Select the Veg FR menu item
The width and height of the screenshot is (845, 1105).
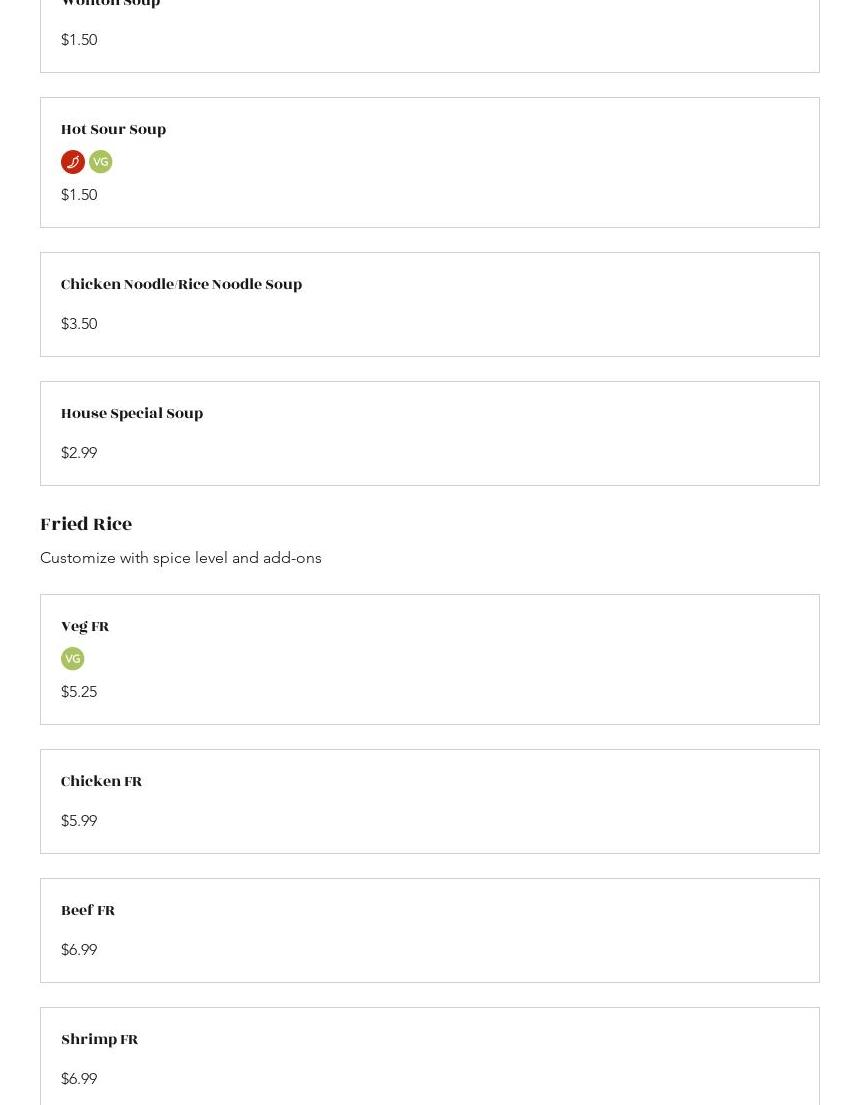coord(85,627)
